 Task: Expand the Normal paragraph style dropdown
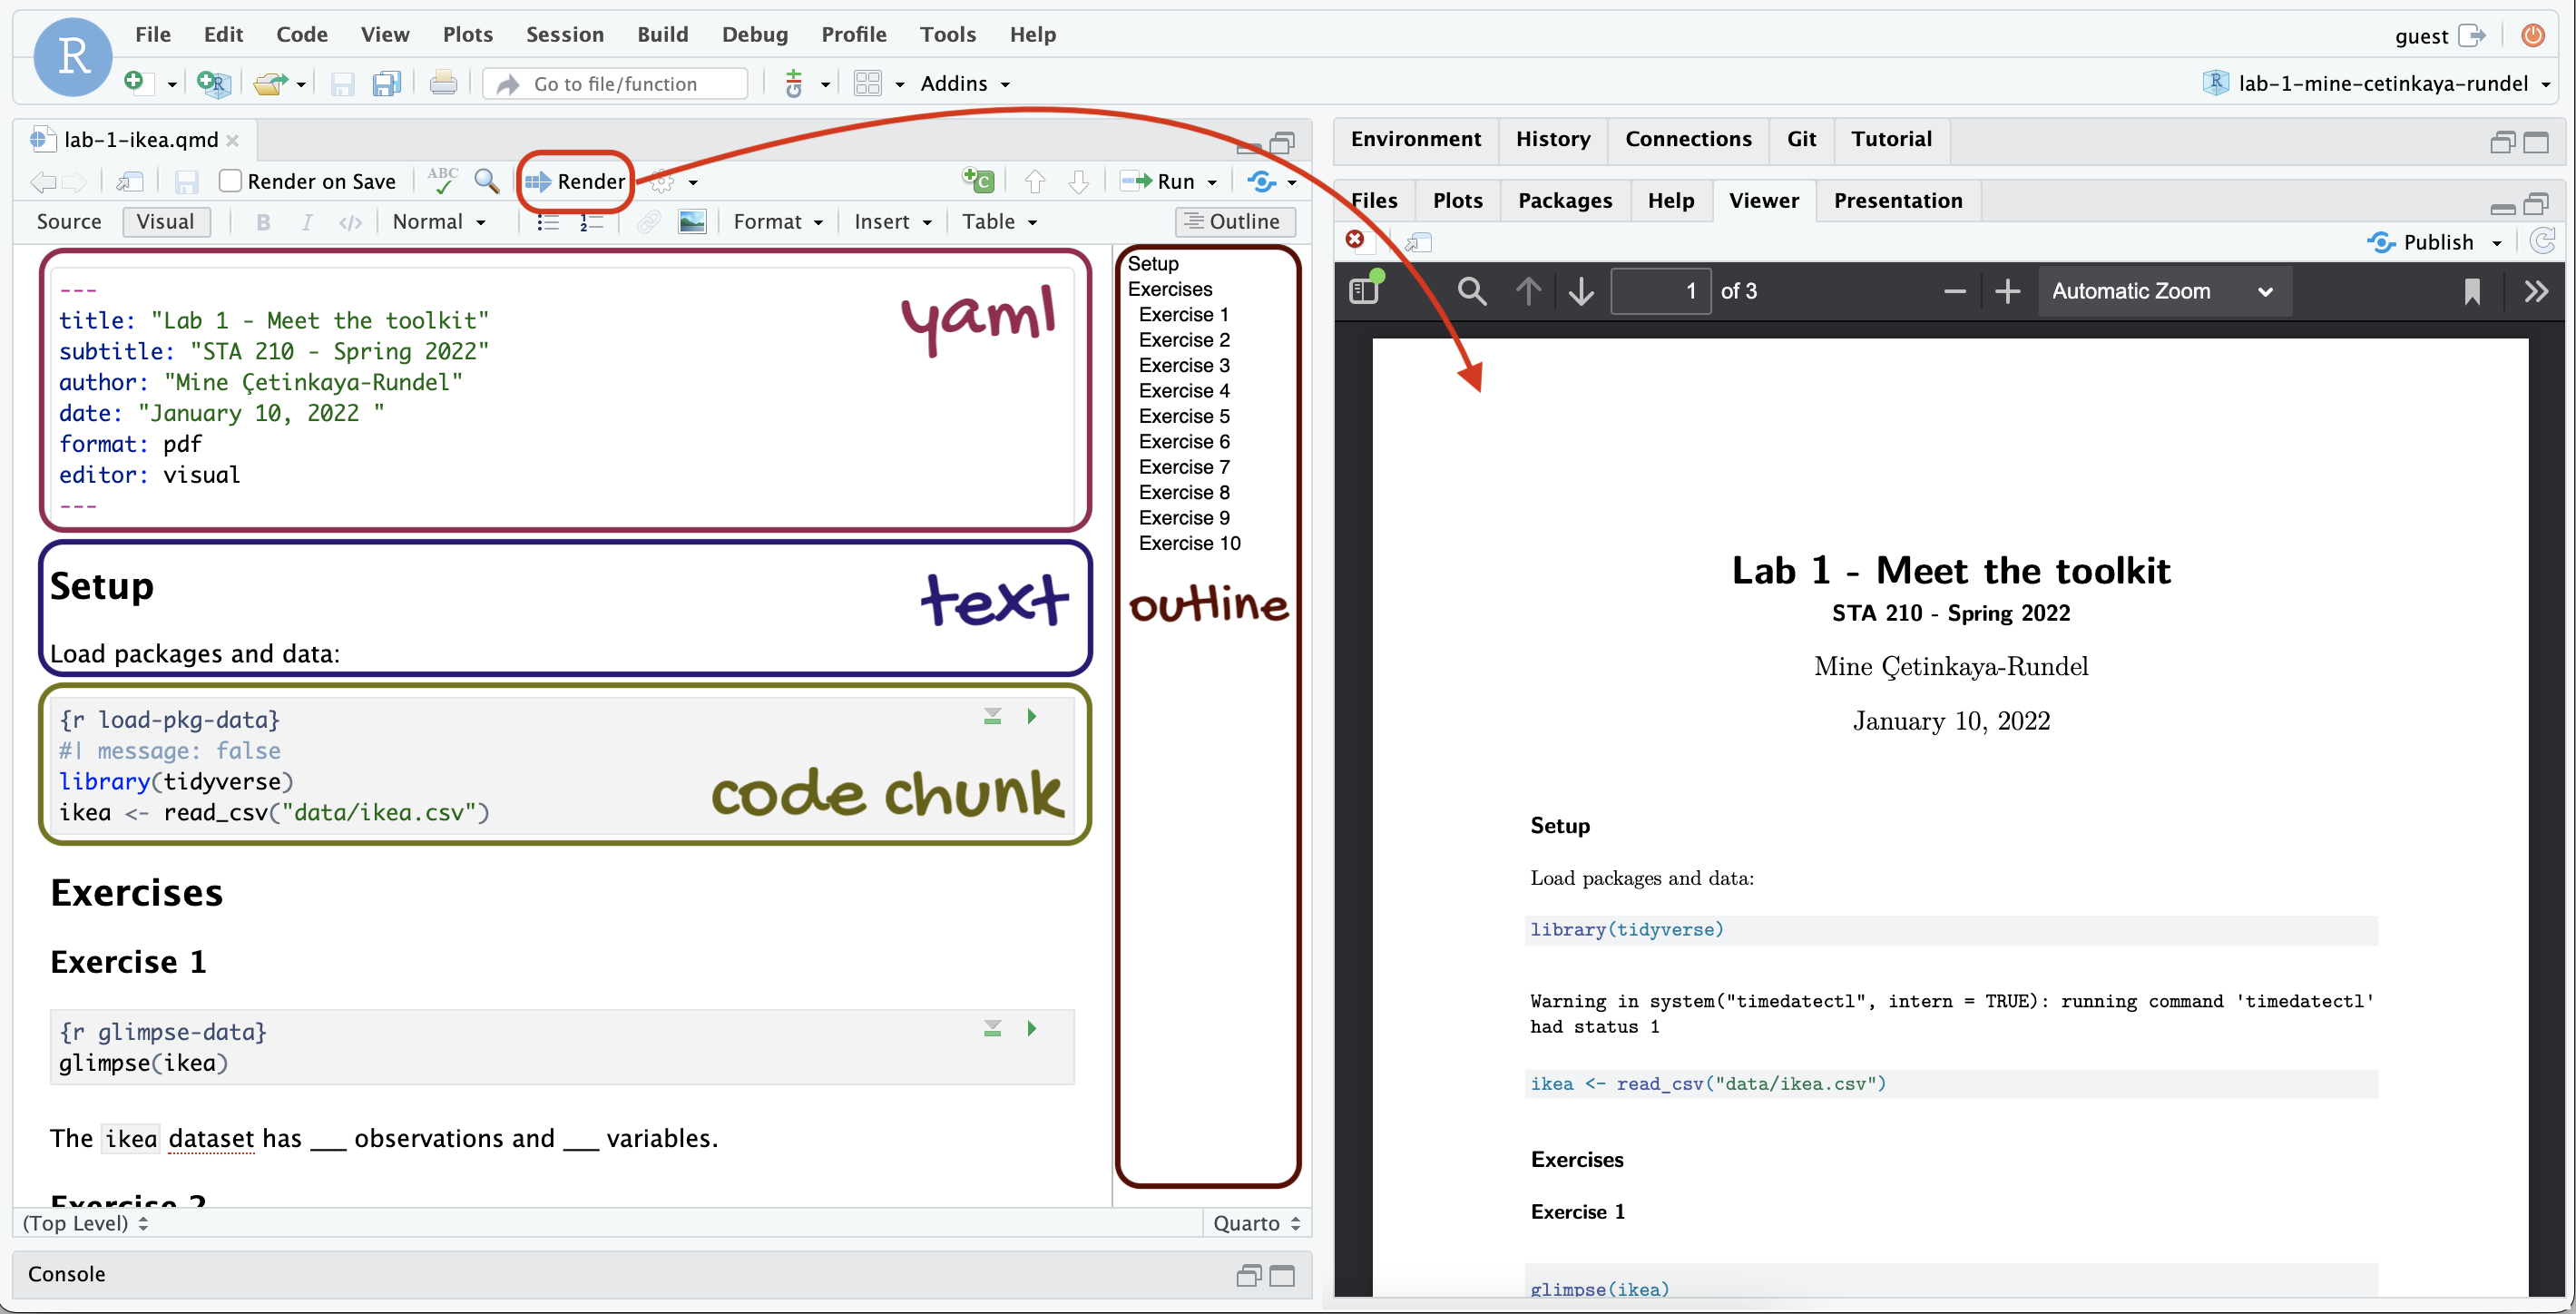[439, 222]
